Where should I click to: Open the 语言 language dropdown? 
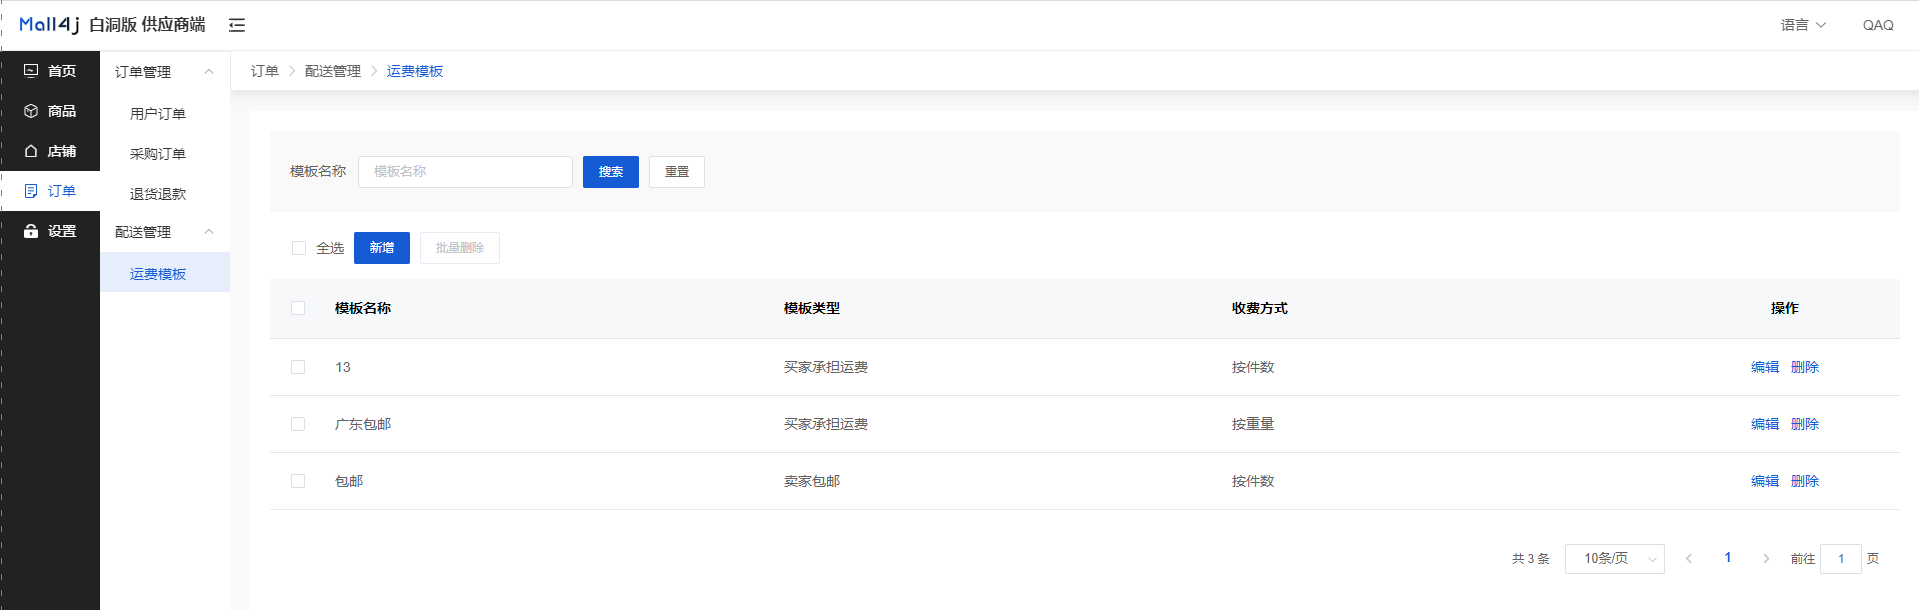(x=1803, y=25)
